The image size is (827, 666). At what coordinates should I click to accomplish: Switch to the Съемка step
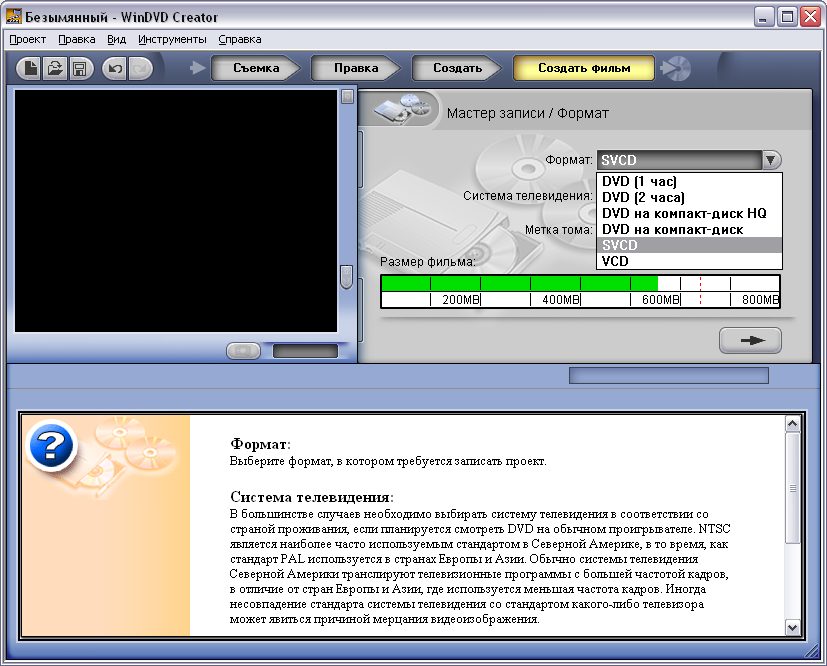pyautogui.click(x=256, y=68)
